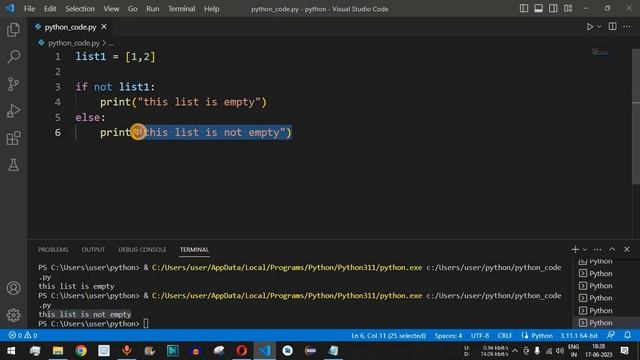Open the View menu
The width and height of the screenshot is (640, 360).
111,9
